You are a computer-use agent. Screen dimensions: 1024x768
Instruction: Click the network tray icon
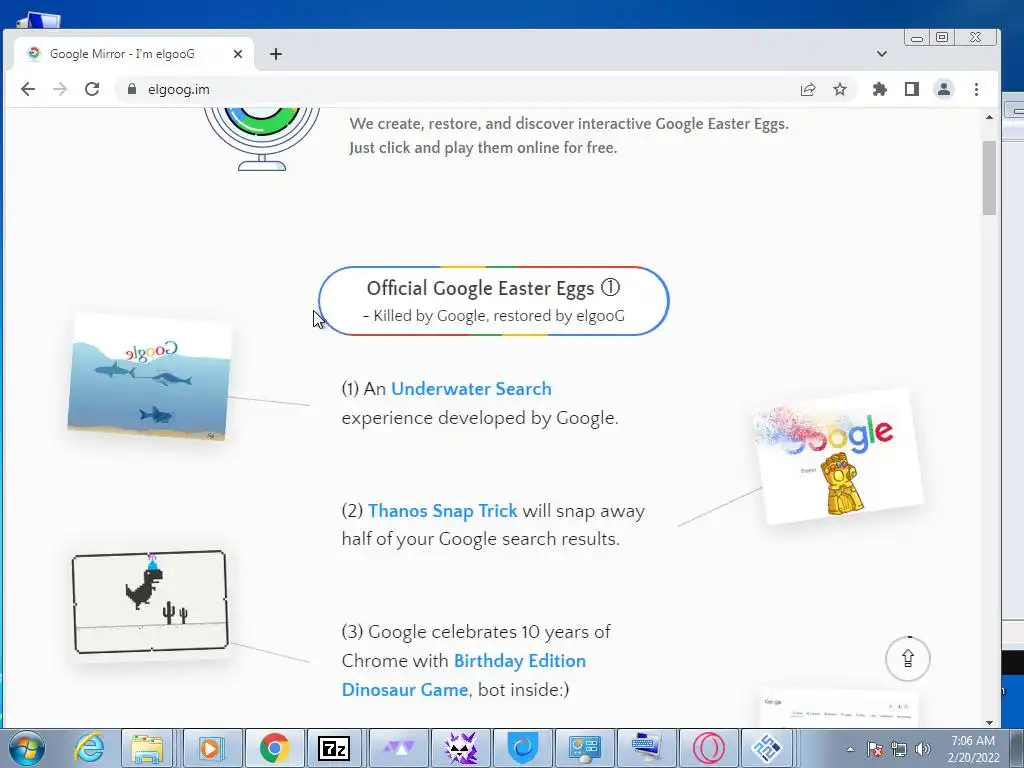899,749
